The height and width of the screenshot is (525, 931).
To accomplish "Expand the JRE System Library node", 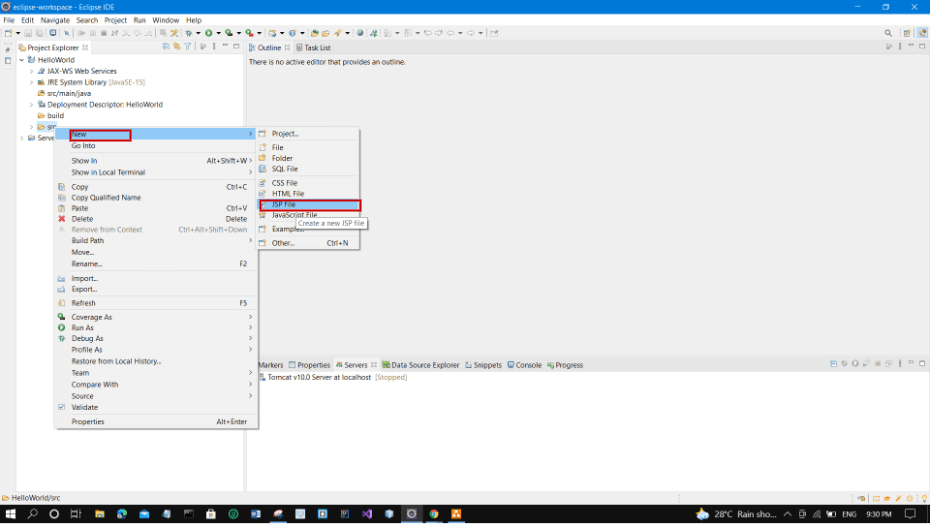I will tap(31, 83).
